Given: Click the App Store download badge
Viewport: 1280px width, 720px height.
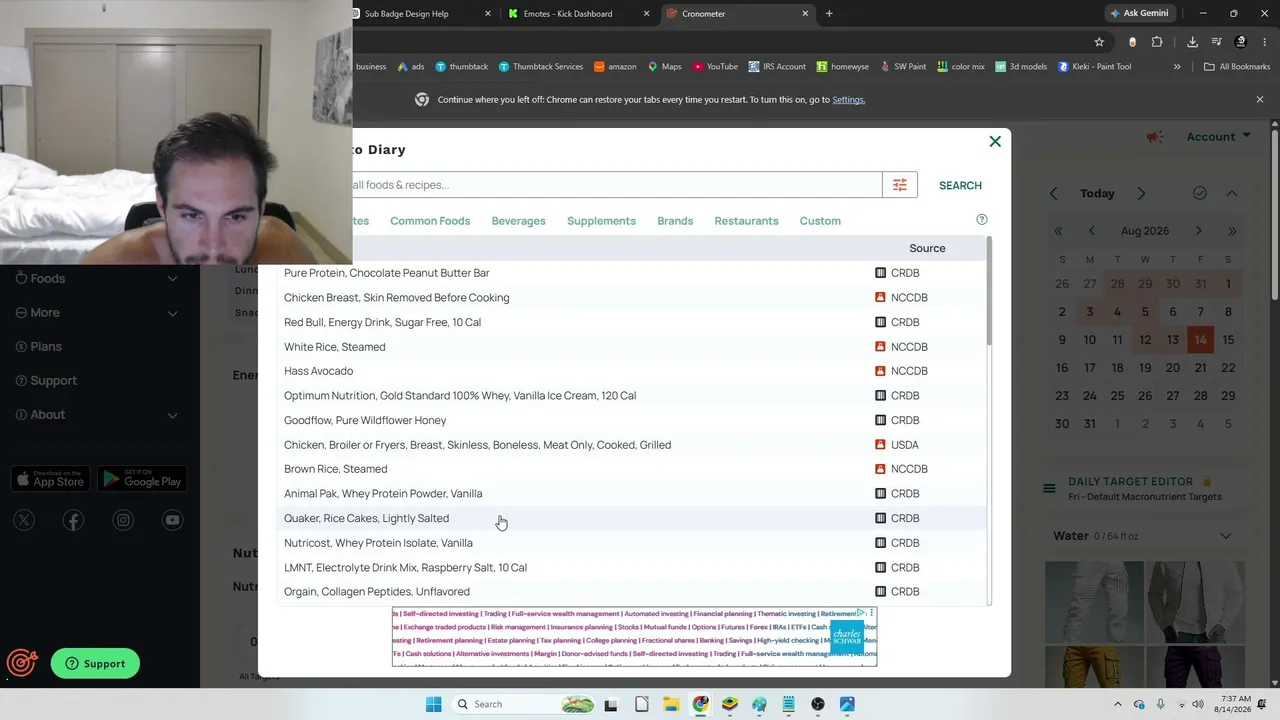Looking at the screenshot, I should (x=50, y=479).
